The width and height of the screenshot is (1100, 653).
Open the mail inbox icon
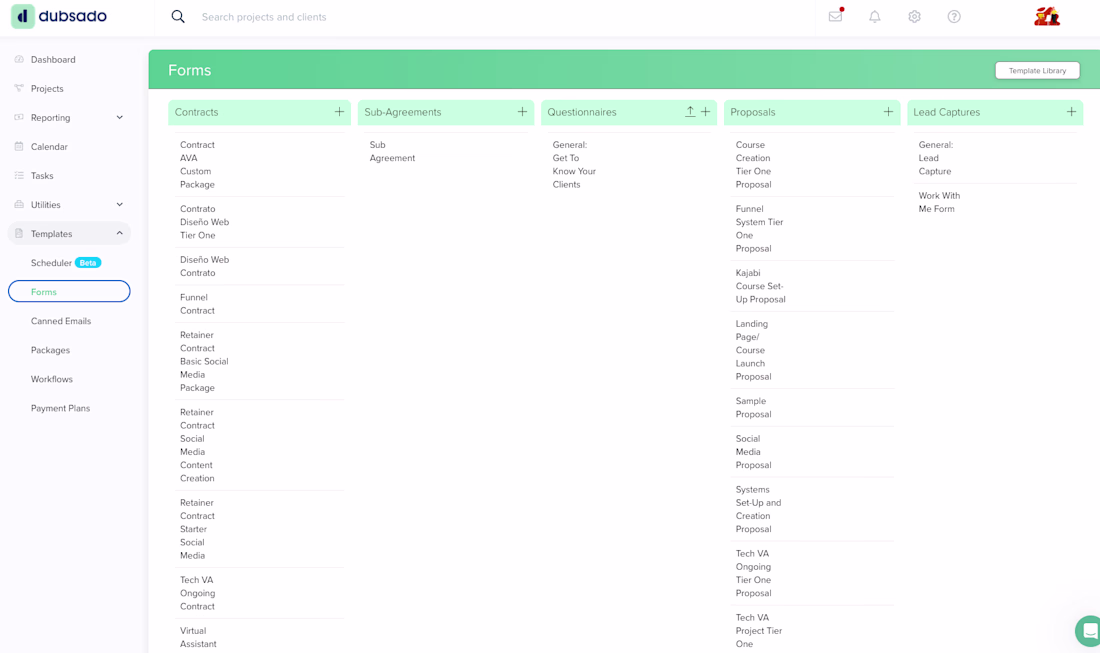(x=836, y=16)
